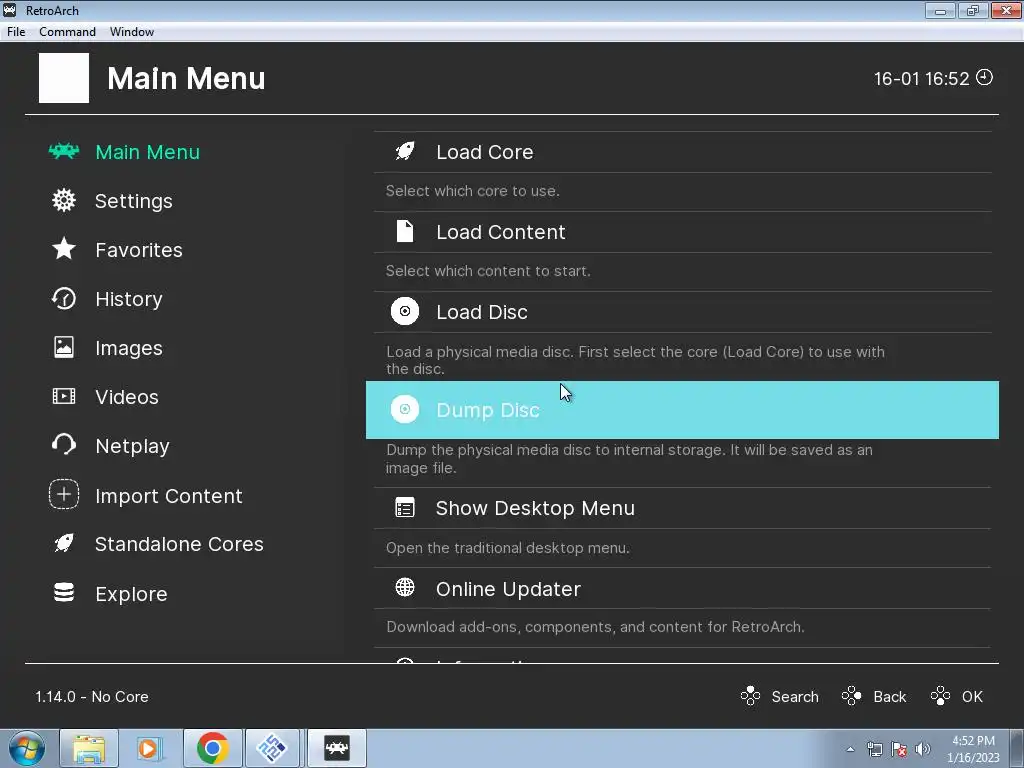
Task: Click the OK button icon in footer
Action: tap(940, 696)
